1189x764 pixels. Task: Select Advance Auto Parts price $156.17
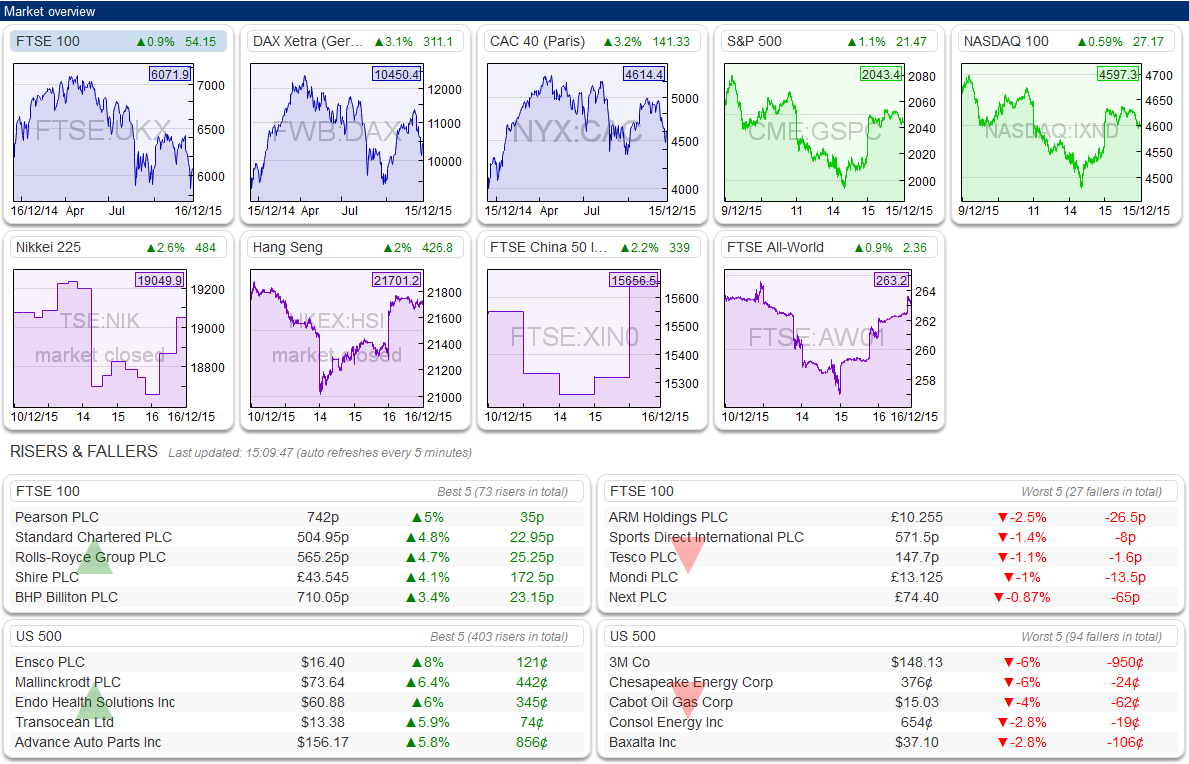tap(323, 743)
